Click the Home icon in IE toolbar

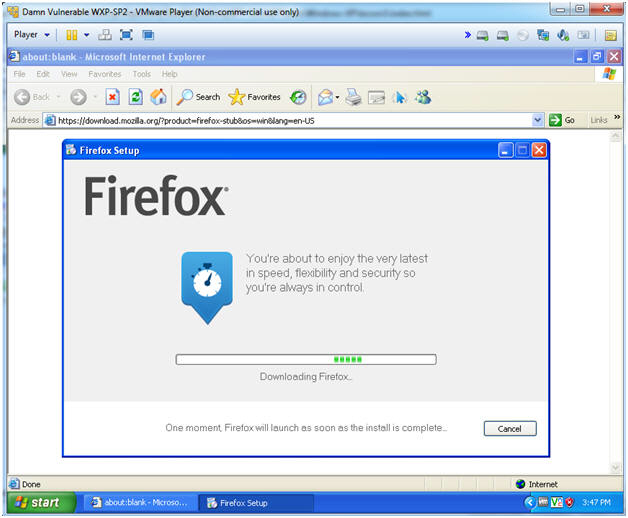(x=159, y=97)
